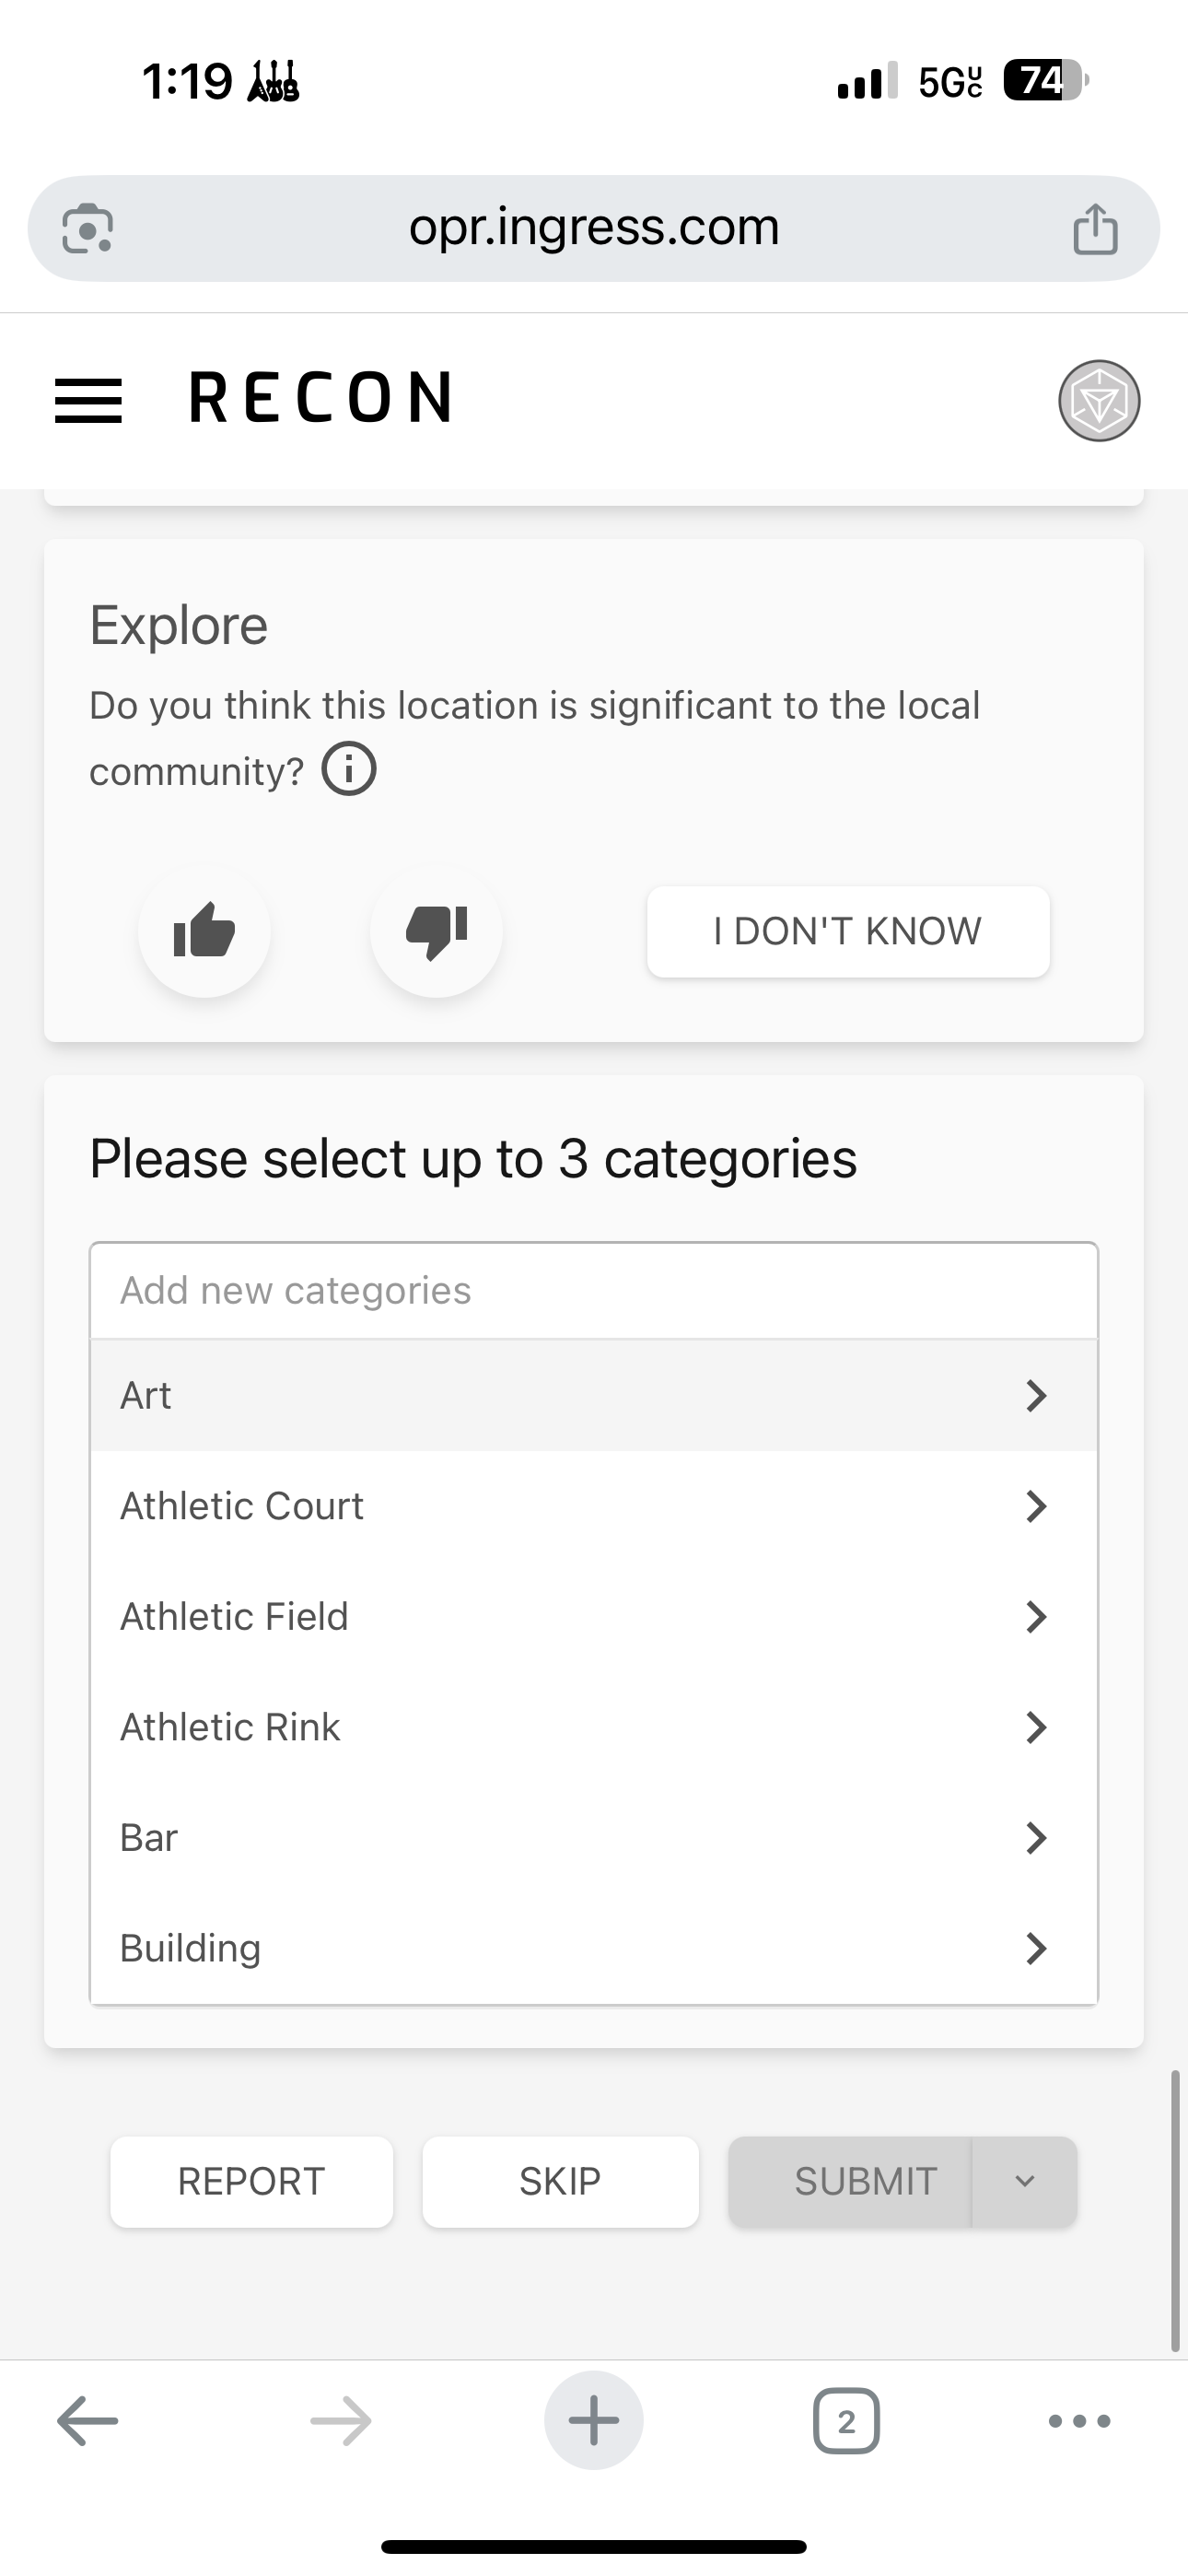The height and width of the screenshot is (2576, 1188).
Task: Open the hamburger navigation menu
Action: tap(88, 400)
